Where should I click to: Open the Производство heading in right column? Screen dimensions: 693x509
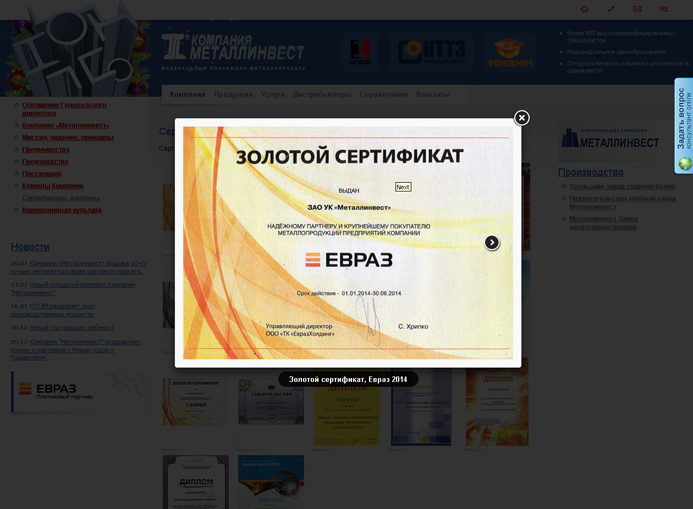click(x=591, y=172)
